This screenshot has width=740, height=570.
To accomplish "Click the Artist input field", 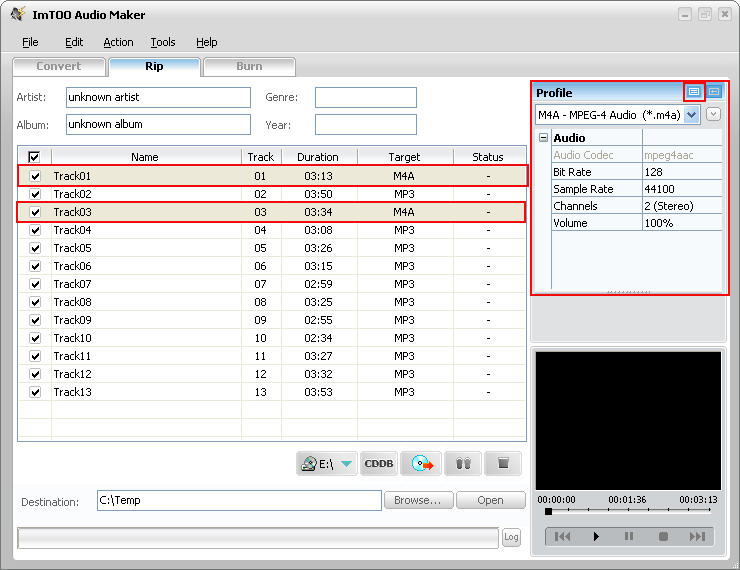I will click(x=158, y=97).
